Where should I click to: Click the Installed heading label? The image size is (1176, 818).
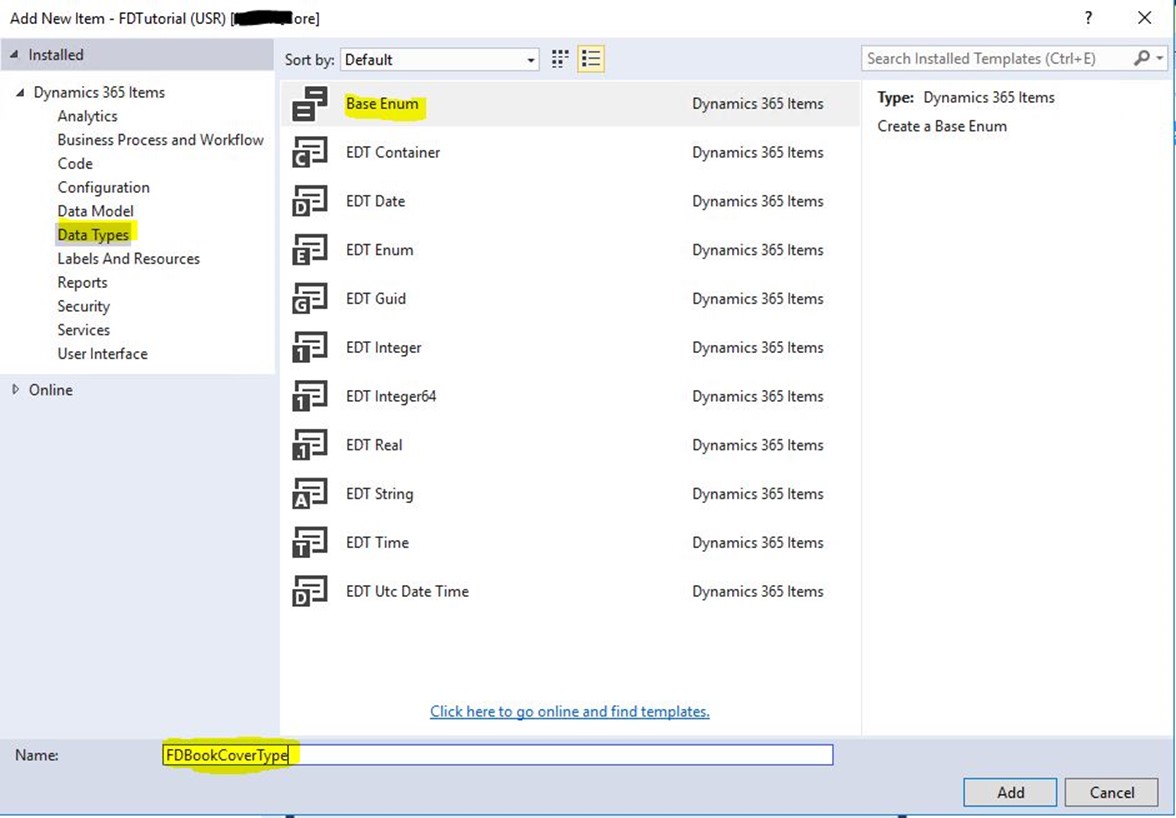56,55
